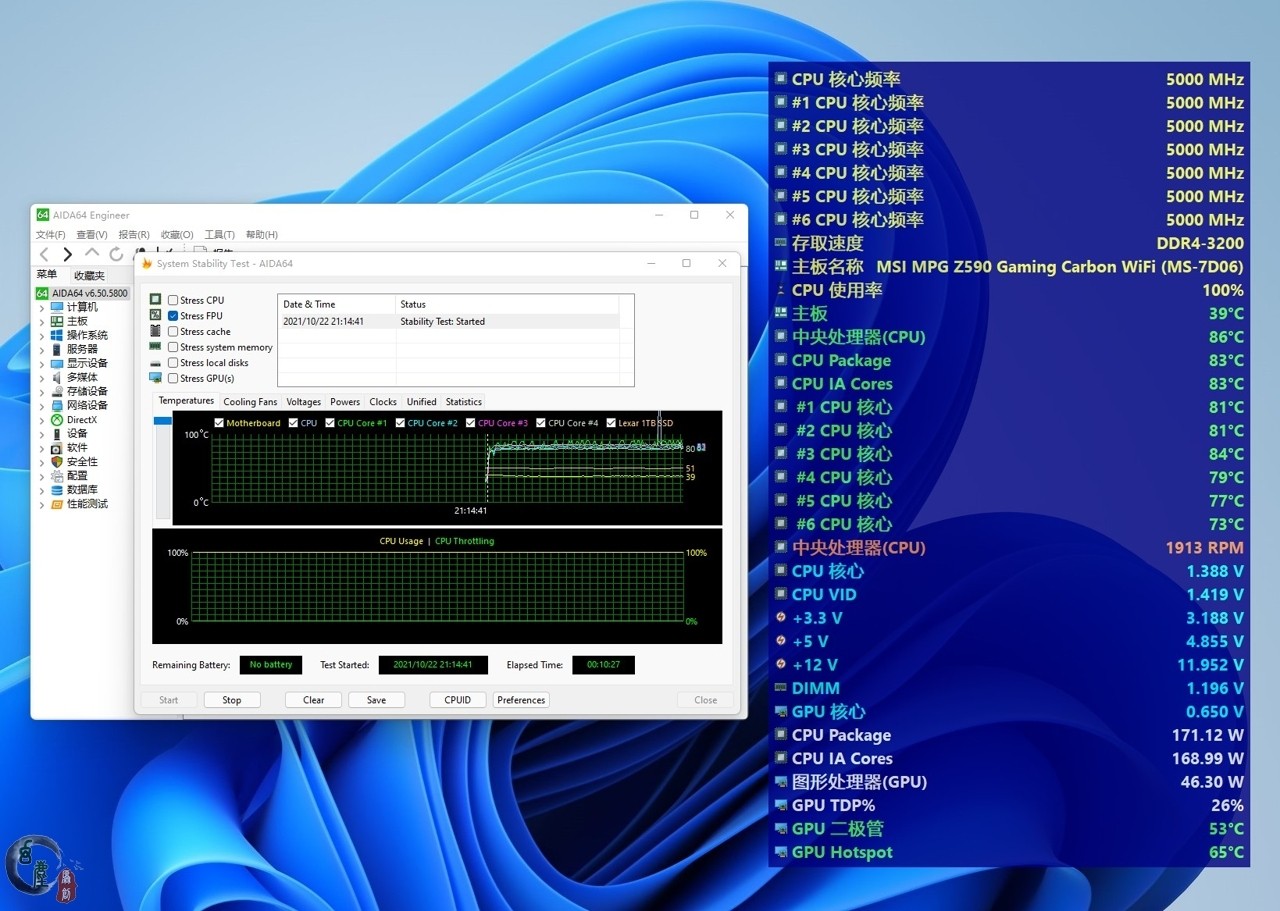Expand the 计算机 tree node chevron
The image size is (1280, 911).
[42, 308]
